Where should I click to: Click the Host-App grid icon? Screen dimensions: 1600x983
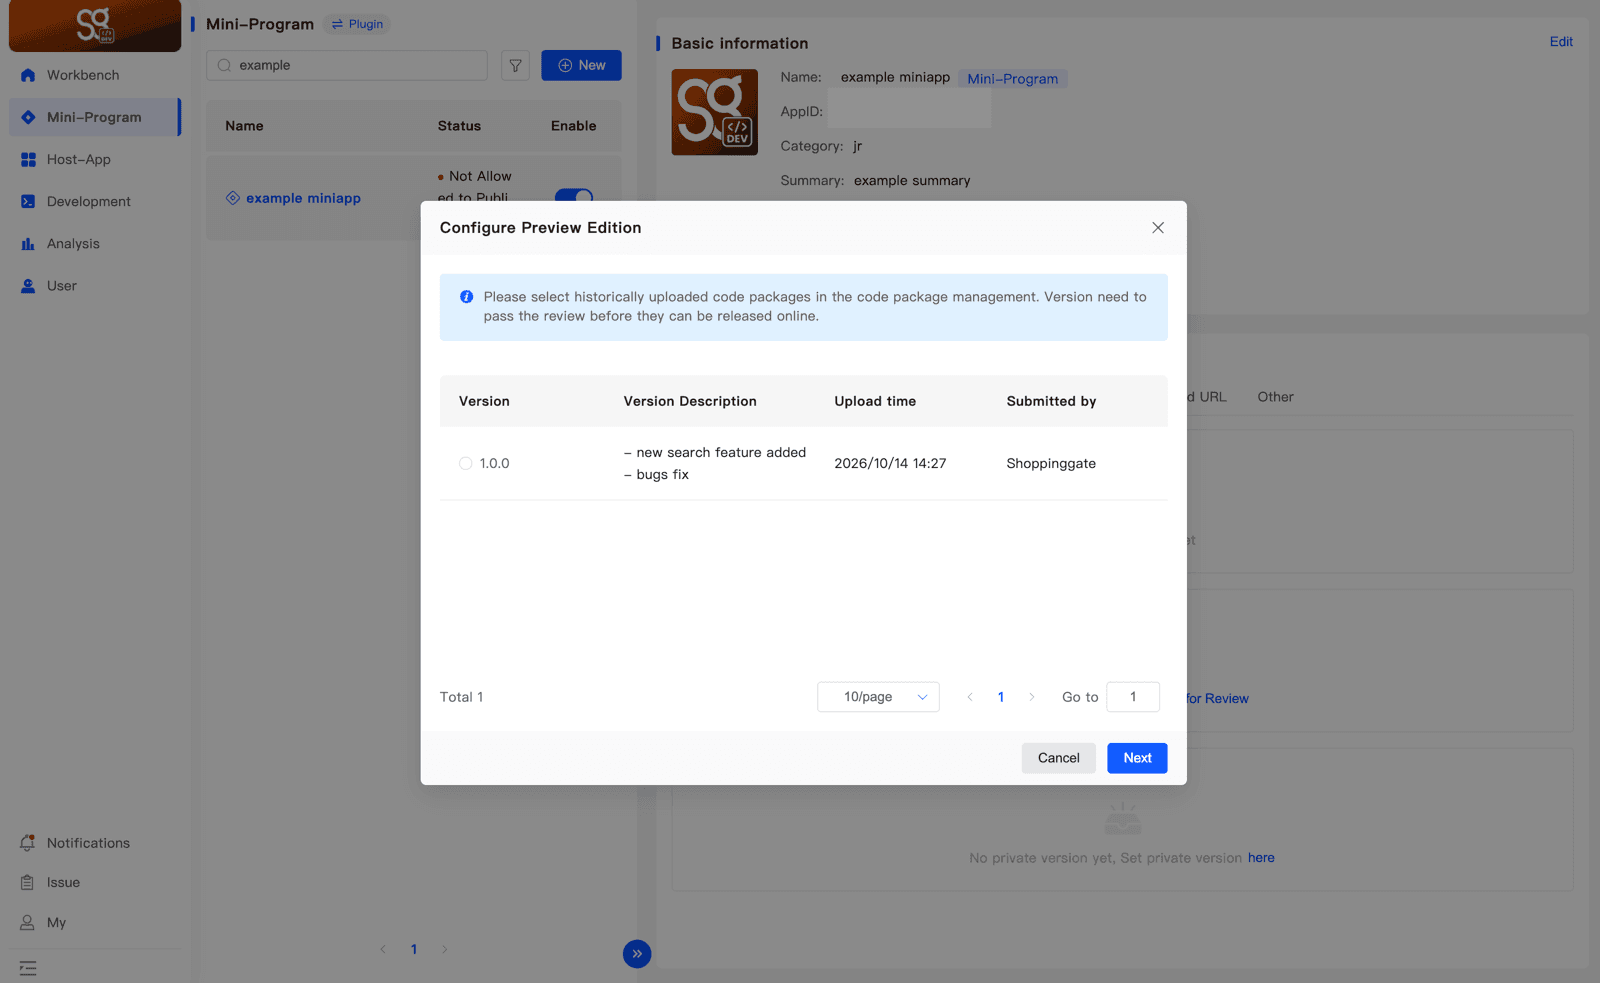click(x=28, y=159)
